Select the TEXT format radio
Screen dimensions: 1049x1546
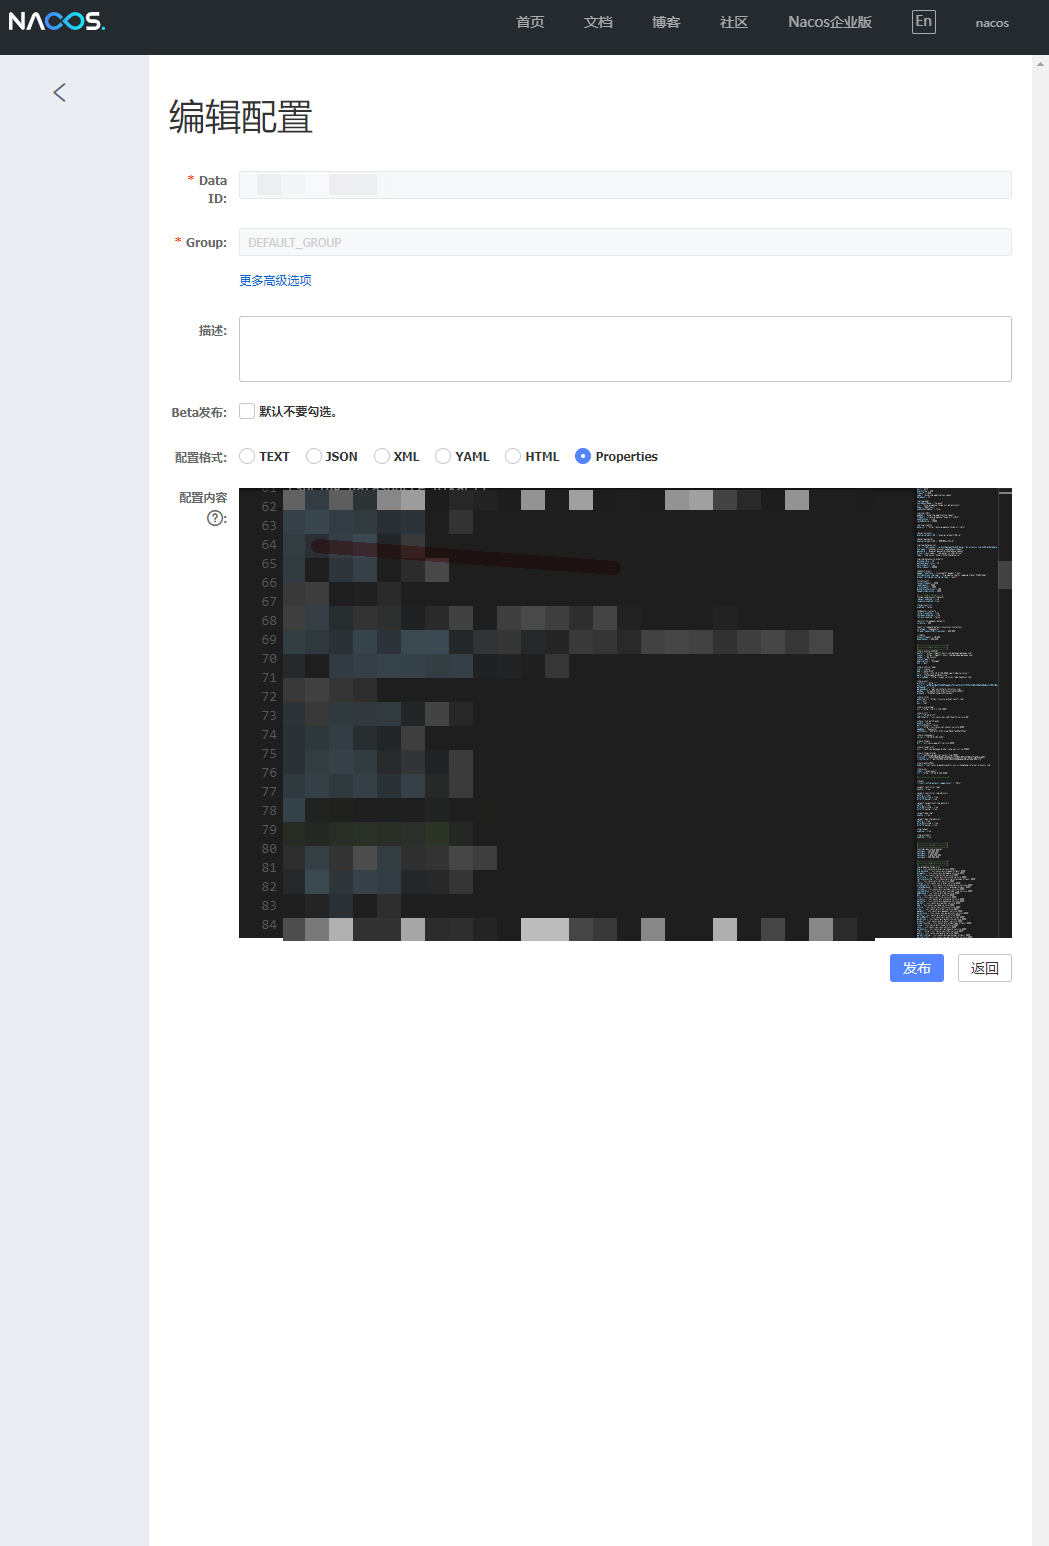247,456
